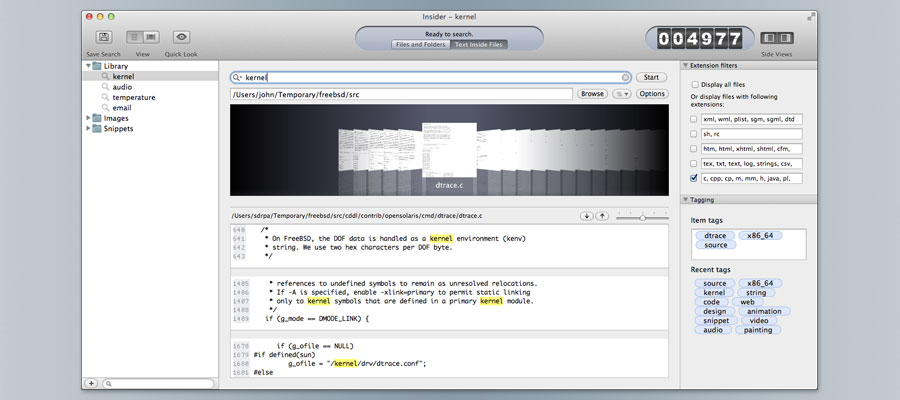
Task: Clear the kernel search field text
Action: (x=626, y=77)
